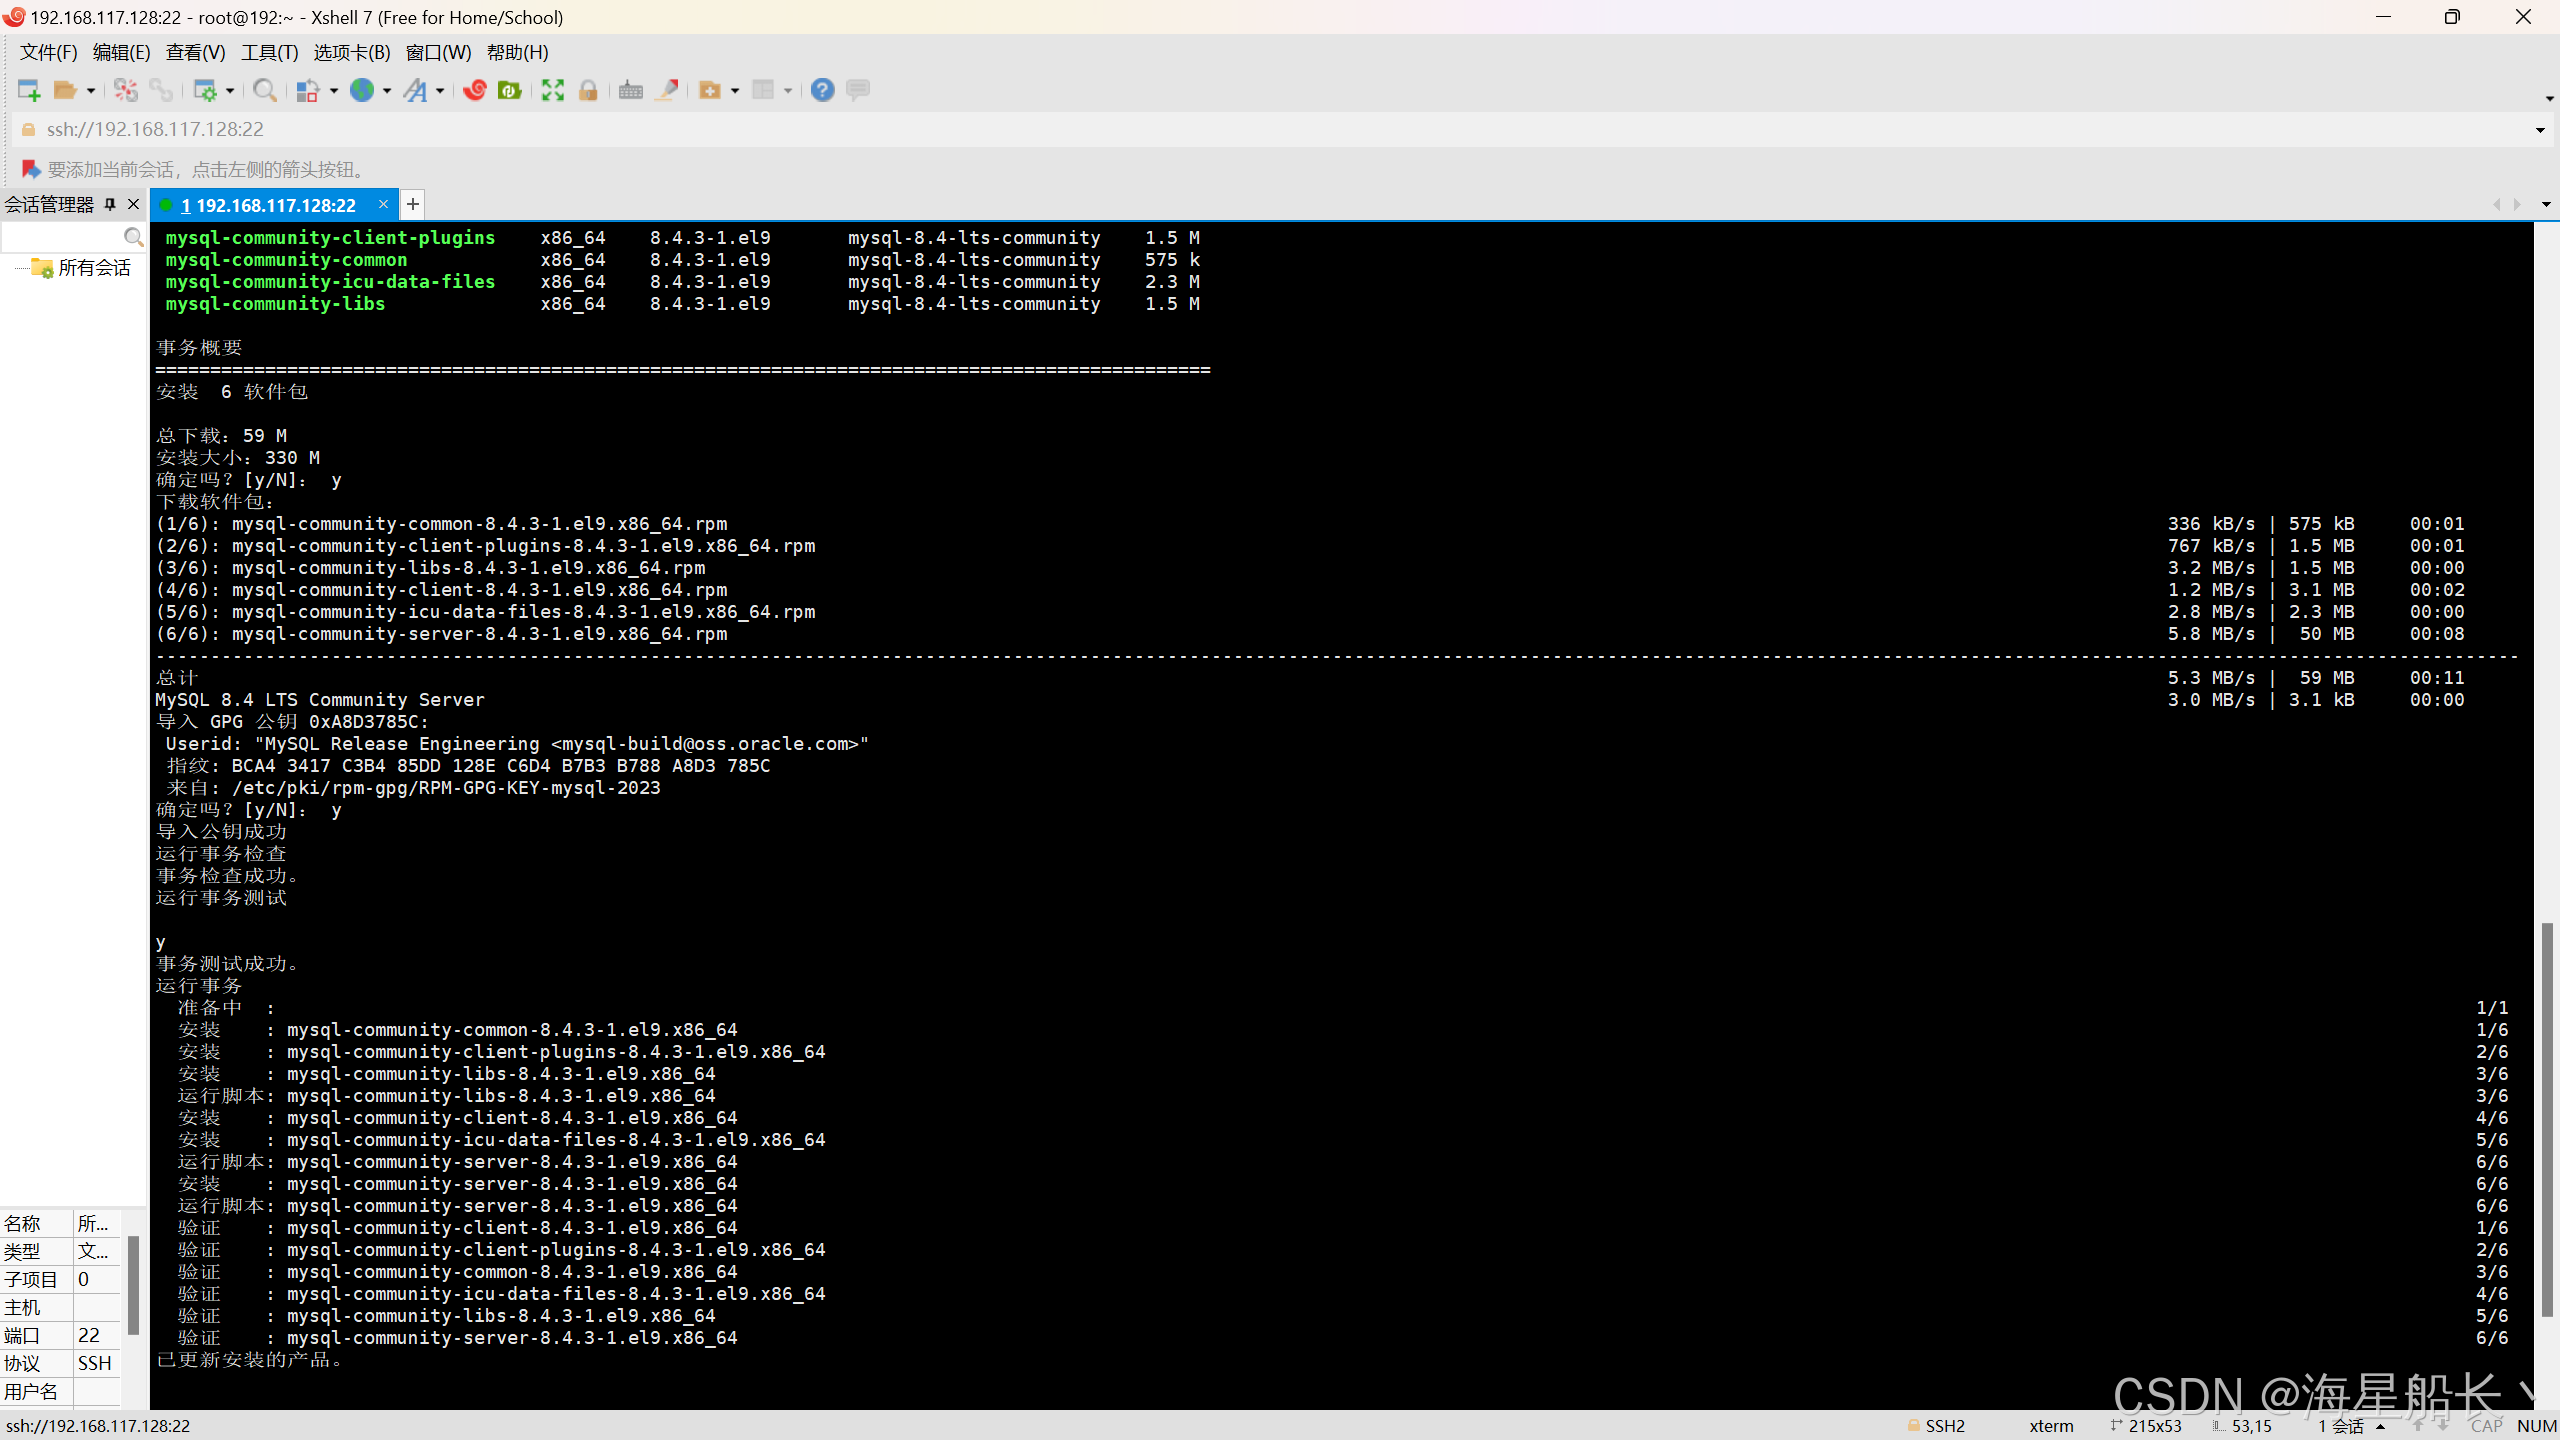Open the blue Help question icon

click(x=822, y=90)
